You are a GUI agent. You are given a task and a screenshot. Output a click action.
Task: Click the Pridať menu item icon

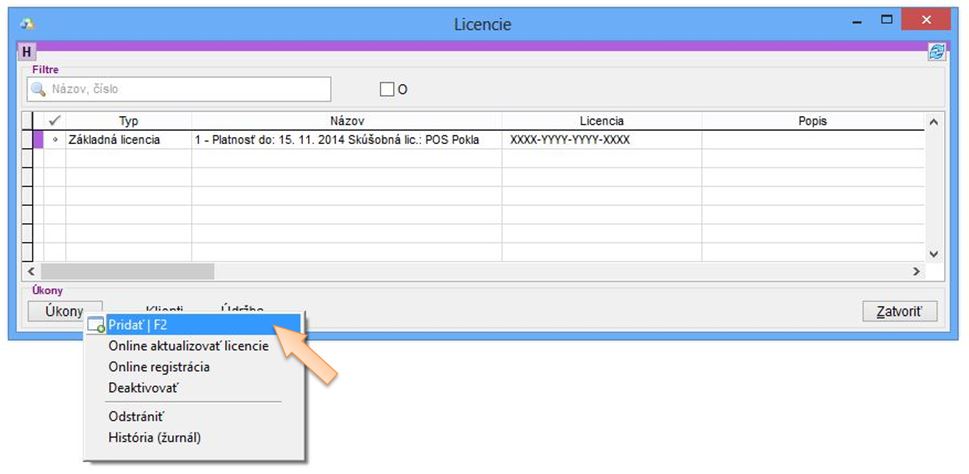(x=96, y=326)
